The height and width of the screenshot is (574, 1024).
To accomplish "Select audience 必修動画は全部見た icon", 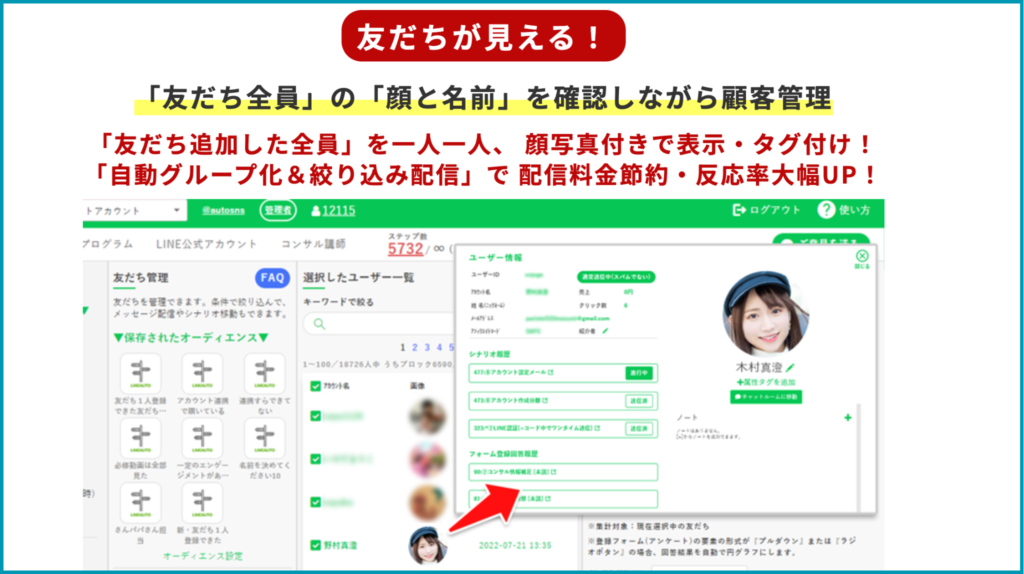I will click(x=140, y=438).
